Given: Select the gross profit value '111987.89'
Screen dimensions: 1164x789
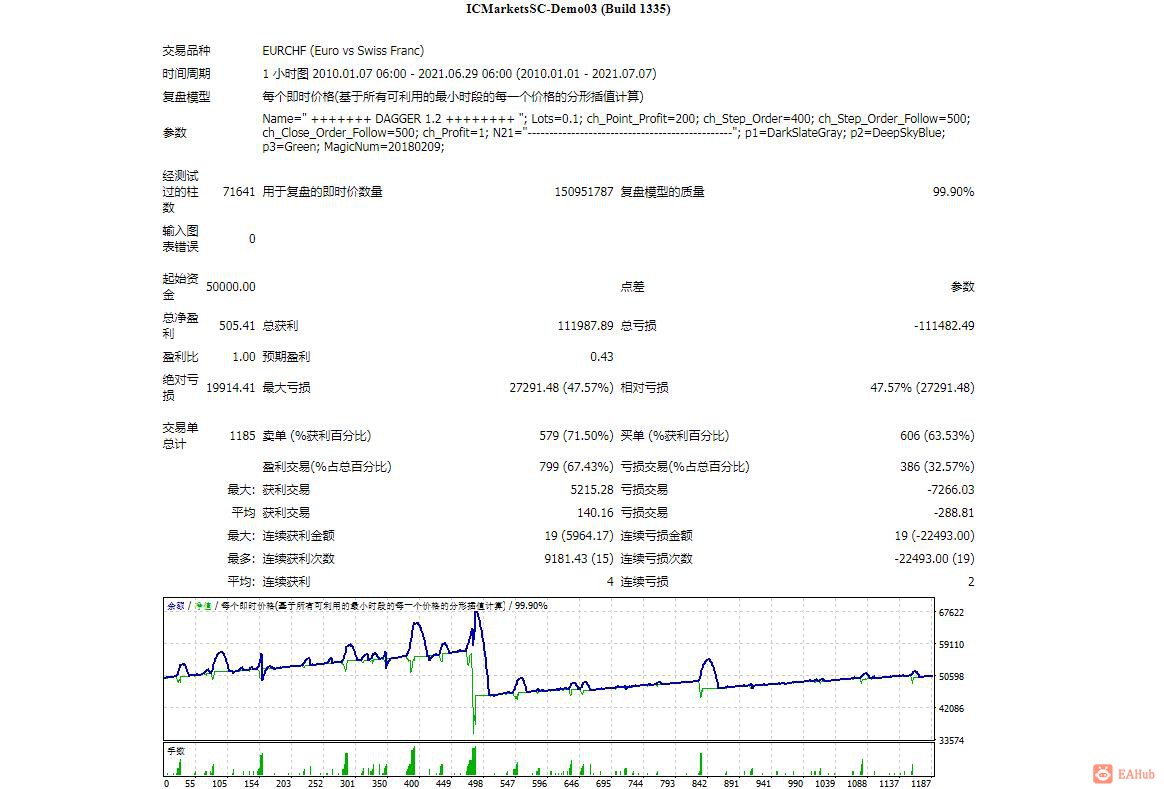Looking at the screenshot, I should click(x=586, y=326).
